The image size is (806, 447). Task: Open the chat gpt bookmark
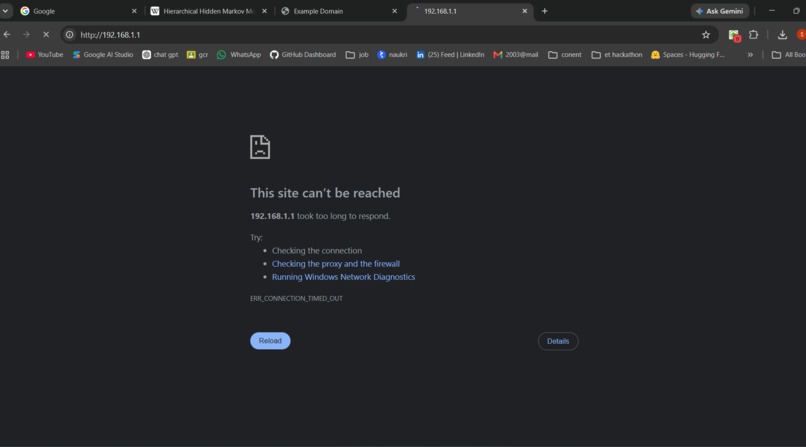(x=160, y=54)
